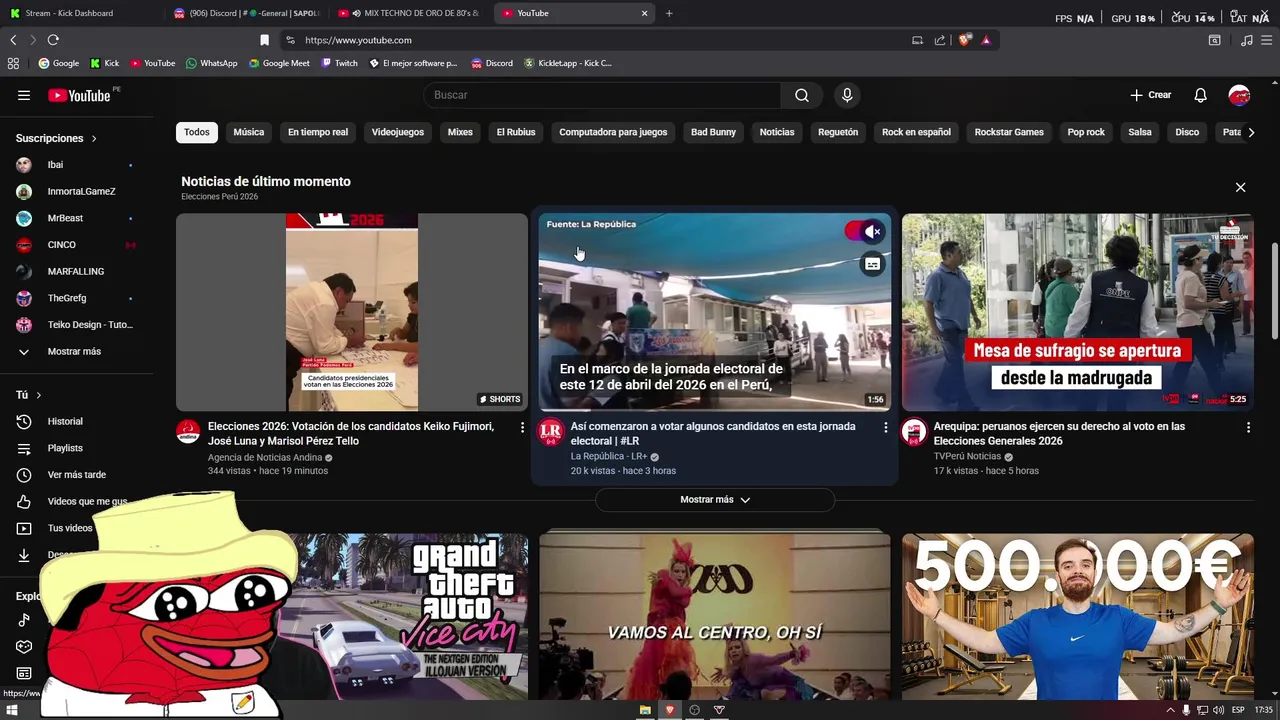Click the Crear button
This screenshot has width=1280, height=720.
1151,95
